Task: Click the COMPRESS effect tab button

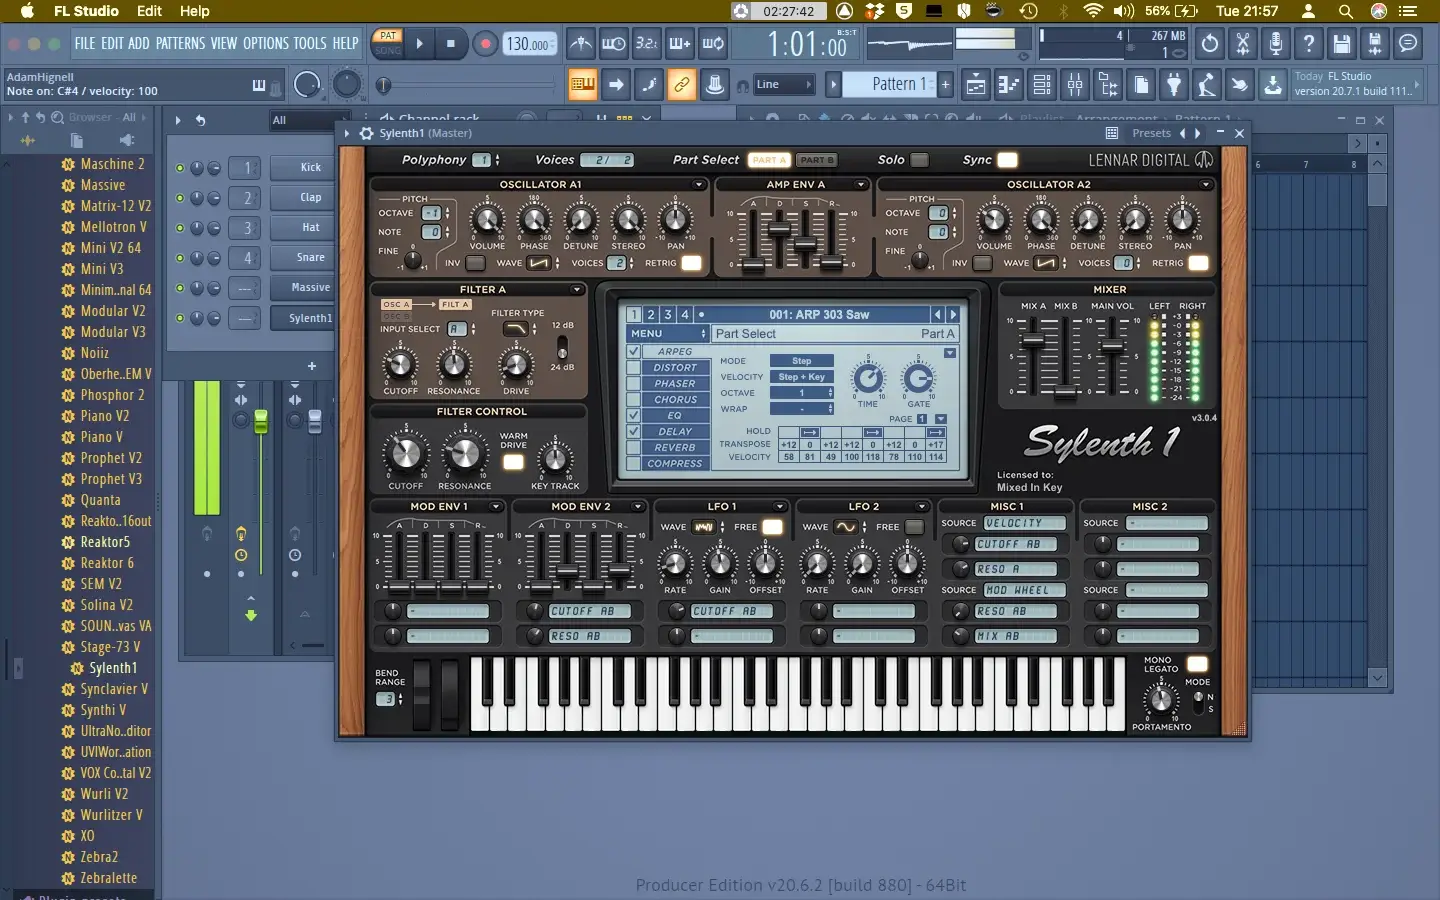Action: click(x=675, y=464)
